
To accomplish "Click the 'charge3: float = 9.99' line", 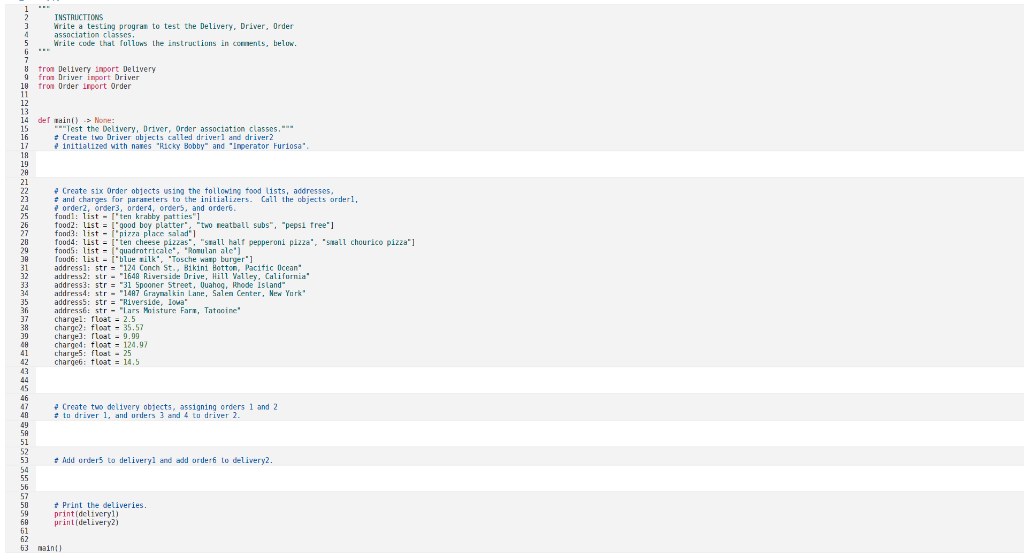I will pyautogui.click(x=97, y=336).
